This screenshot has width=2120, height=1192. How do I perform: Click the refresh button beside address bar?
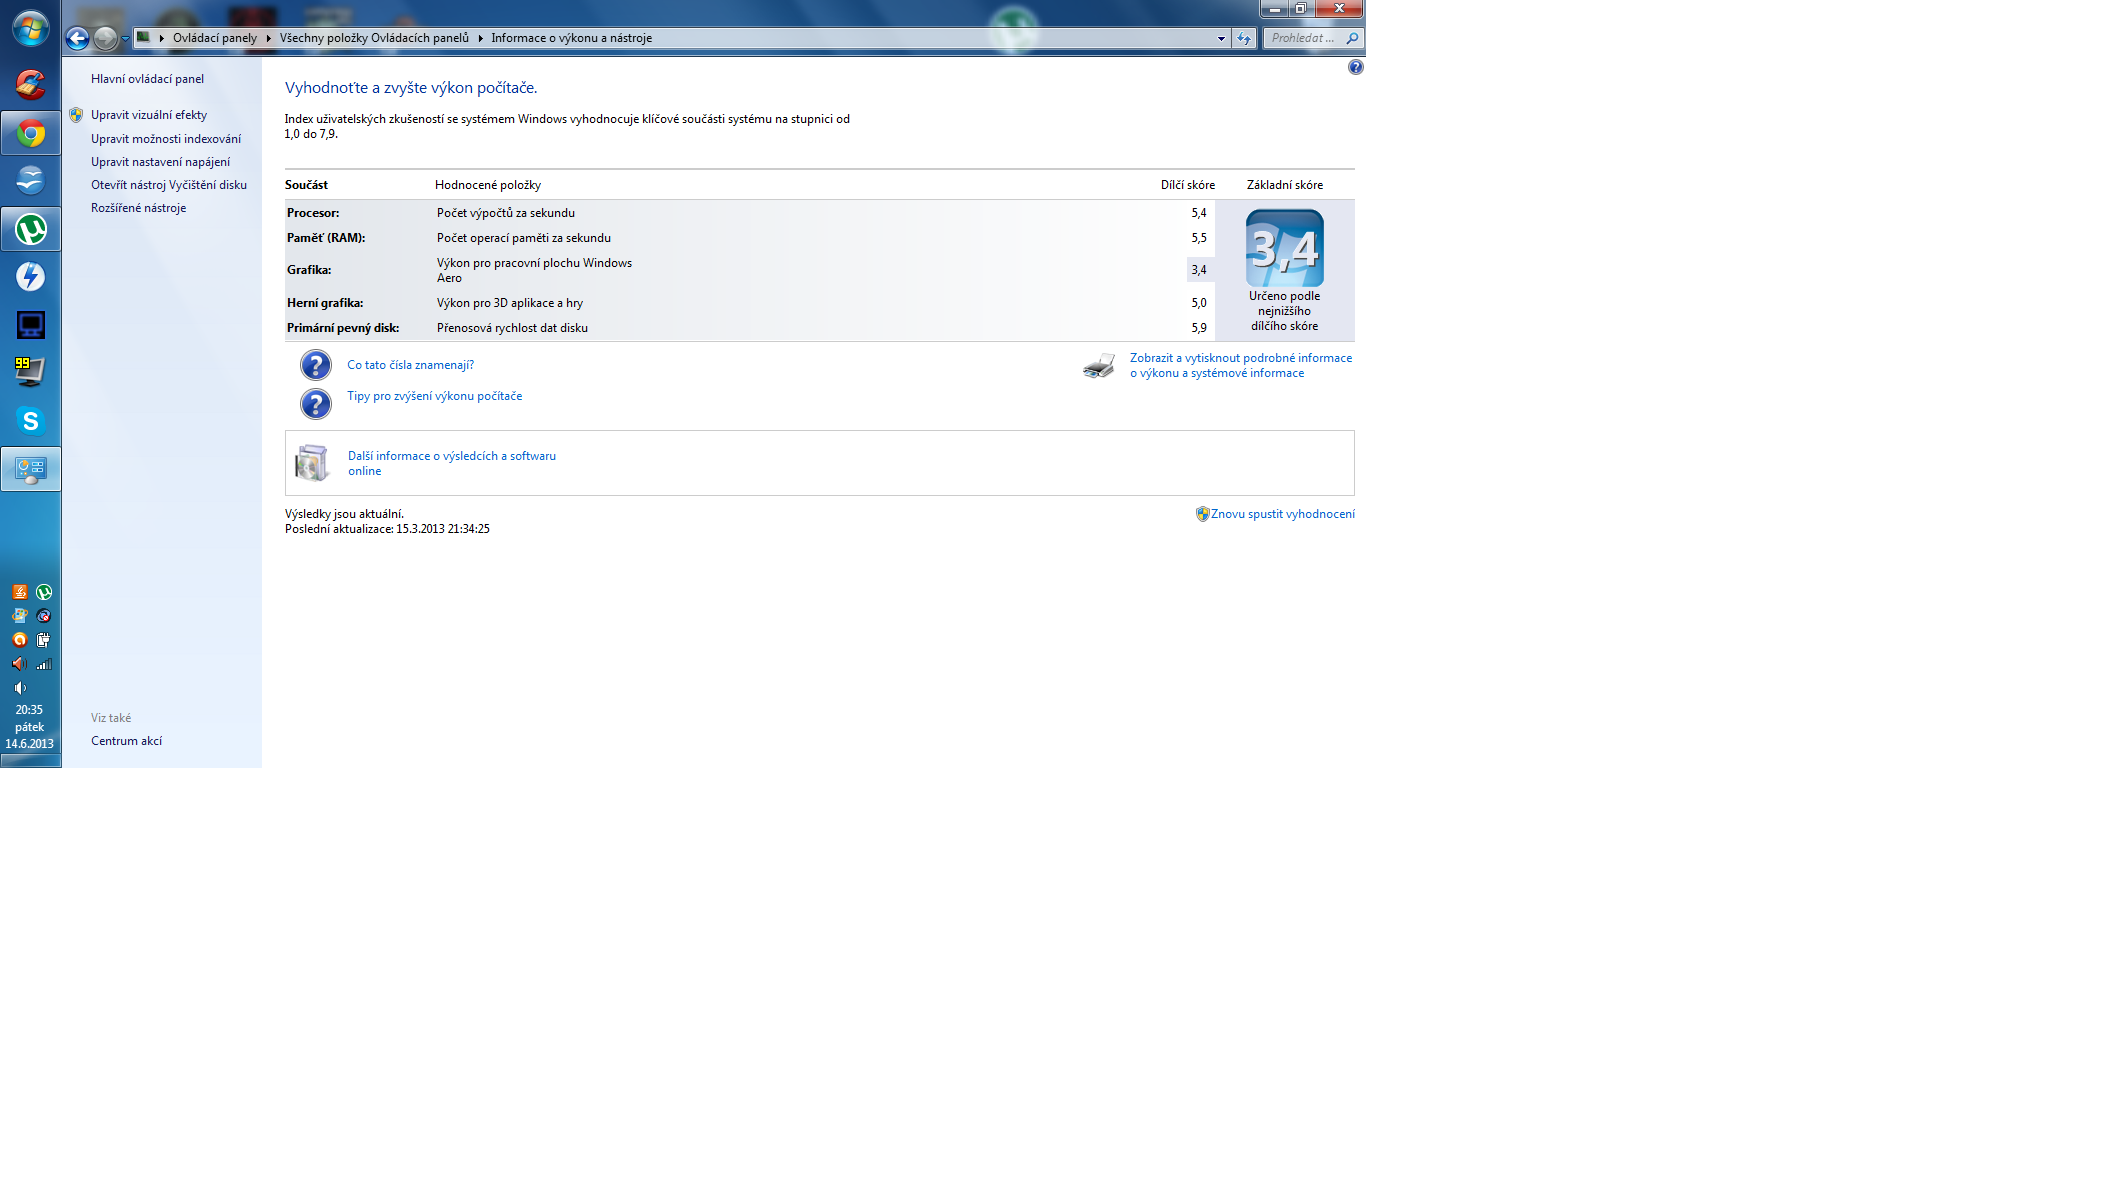pyautogui.click(x=1244, y=38)
